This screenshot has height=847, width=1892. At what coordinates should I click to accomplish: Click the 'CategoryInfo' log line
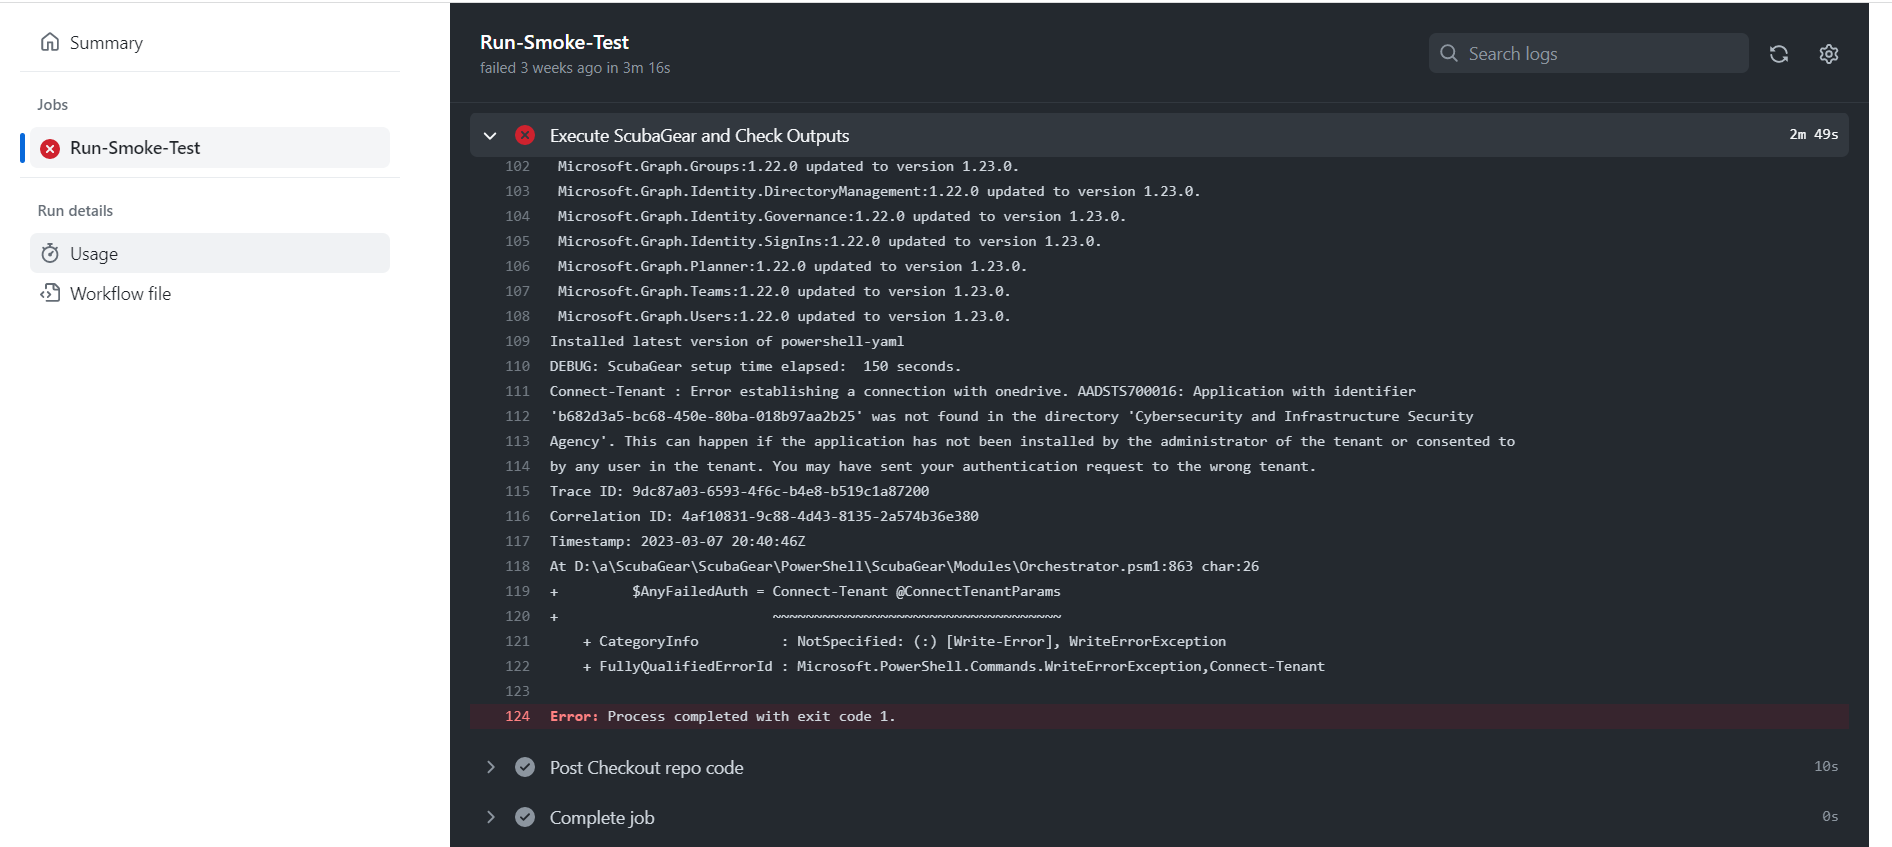click(904, 641)
